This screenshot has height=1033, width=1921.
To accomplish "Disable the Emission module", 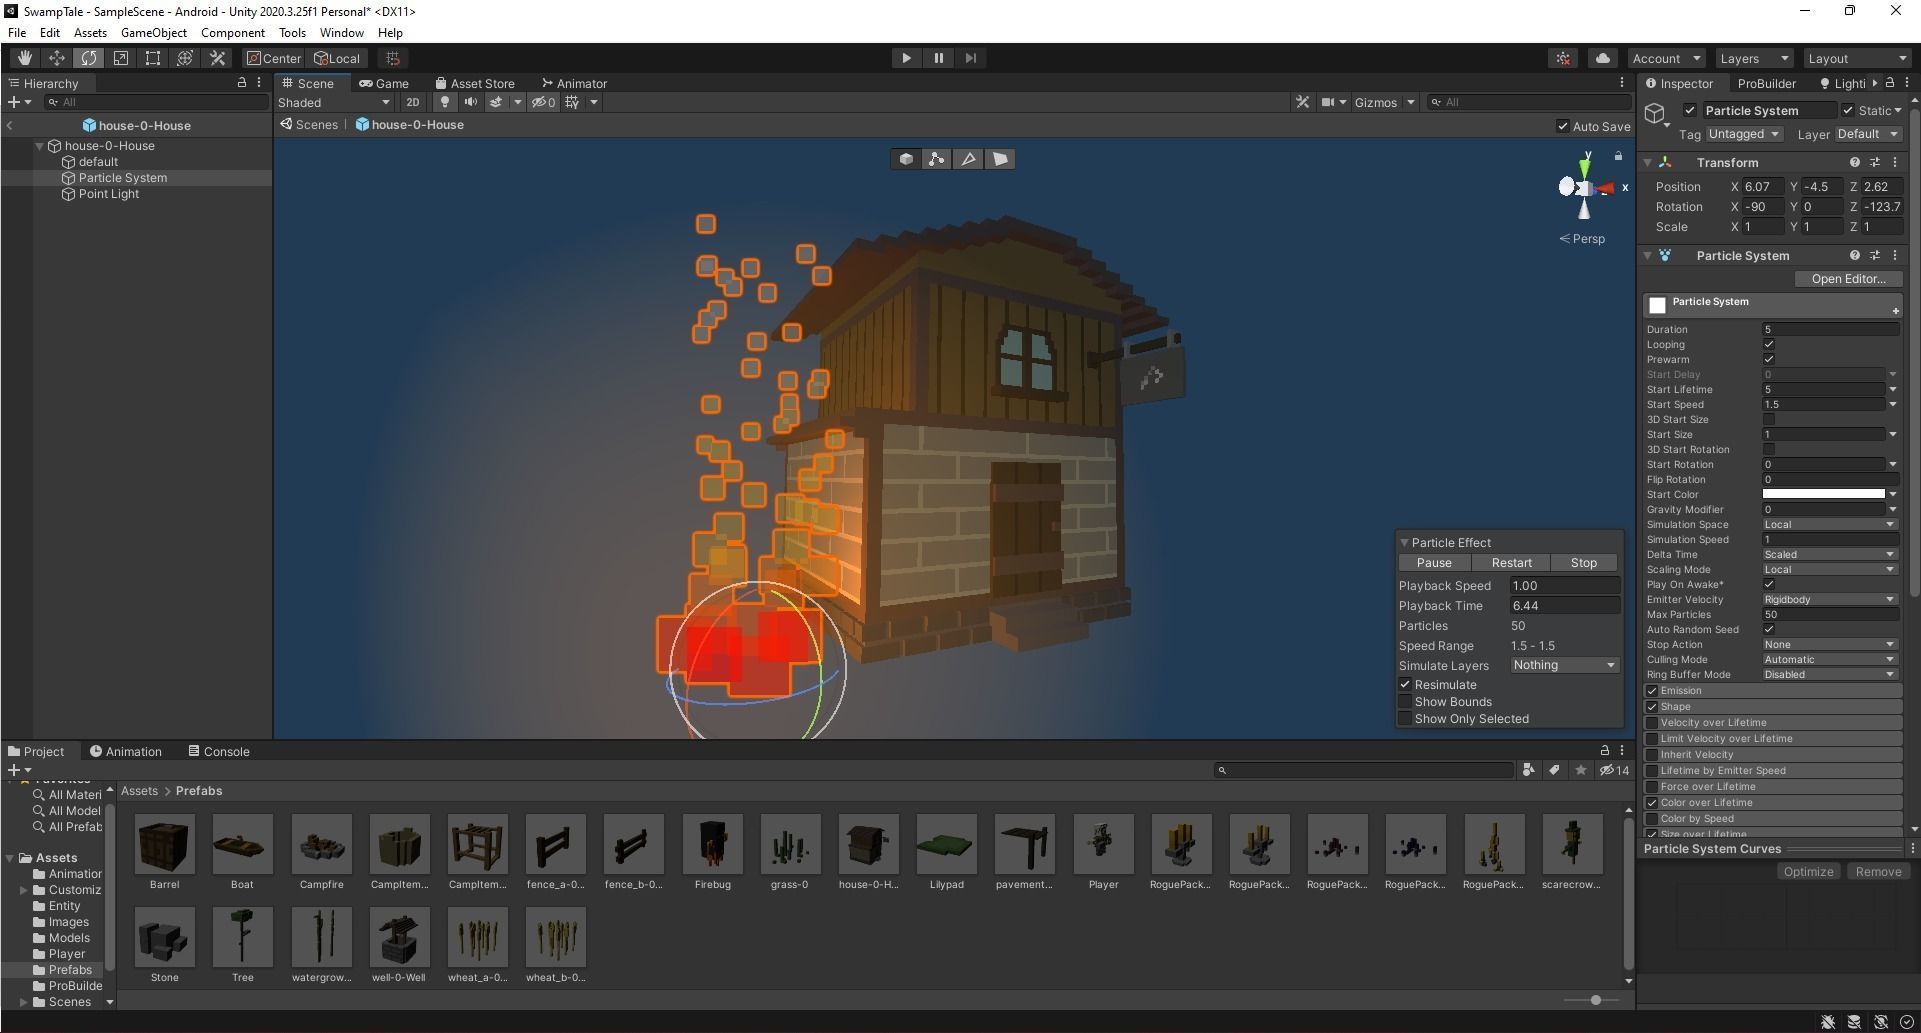I will tap(1652, 691).
